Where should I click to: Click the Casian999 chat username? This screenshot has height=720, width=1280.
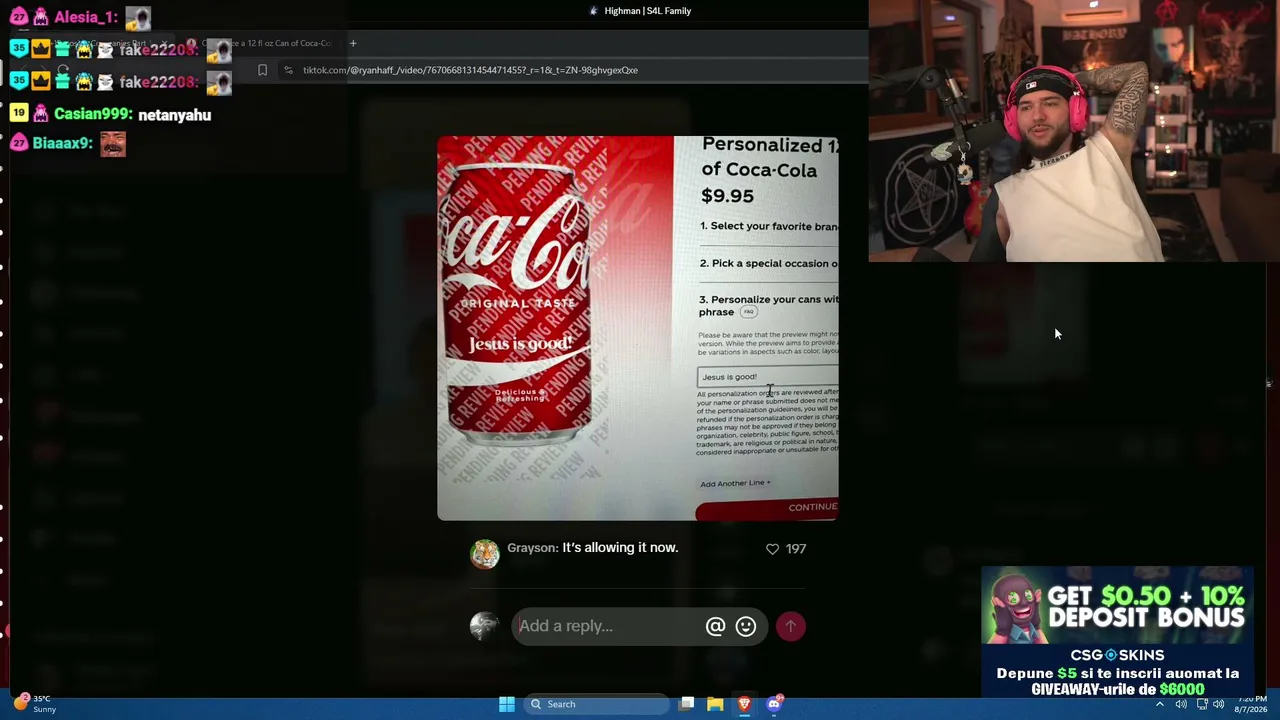92,115
